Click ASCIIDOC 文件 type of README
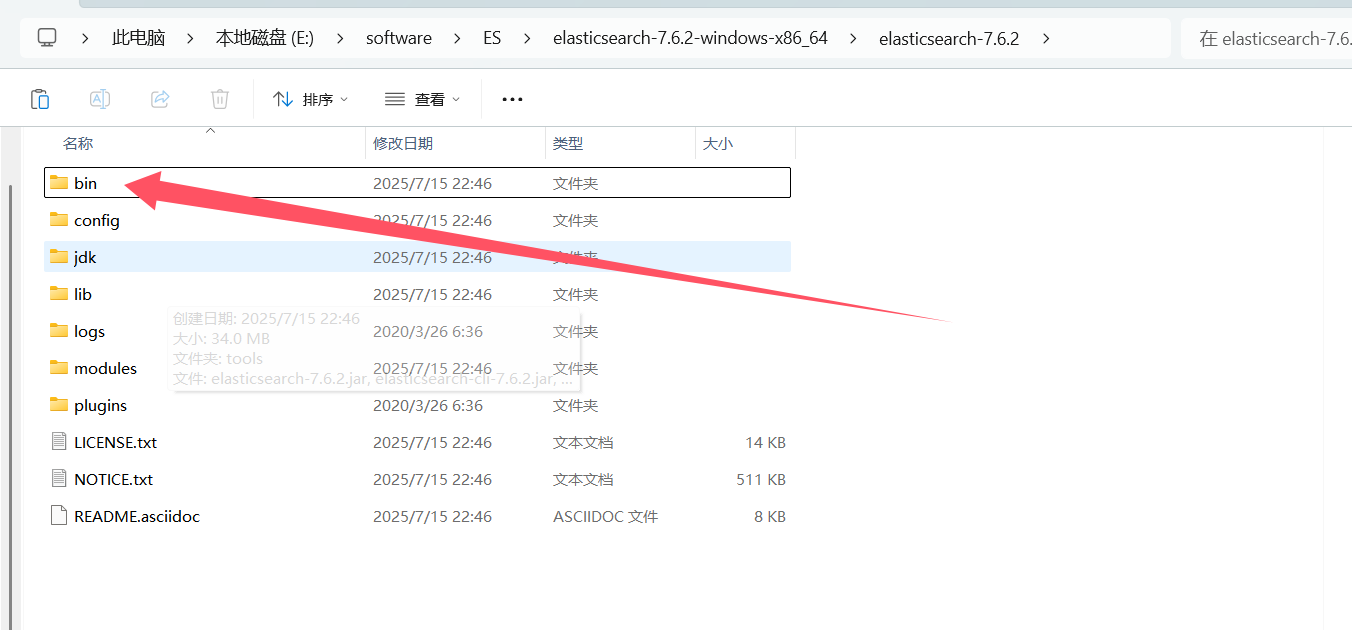 [x=605, y=516]
